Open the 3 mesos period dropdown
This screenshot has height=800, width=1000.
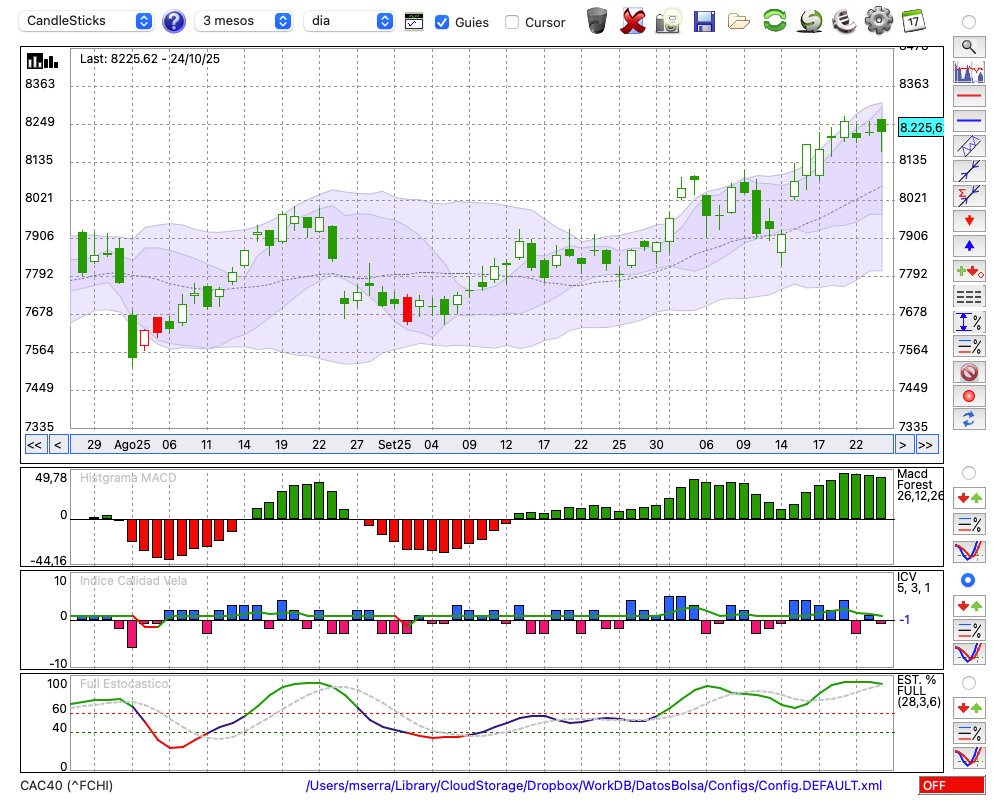point(244,21)
